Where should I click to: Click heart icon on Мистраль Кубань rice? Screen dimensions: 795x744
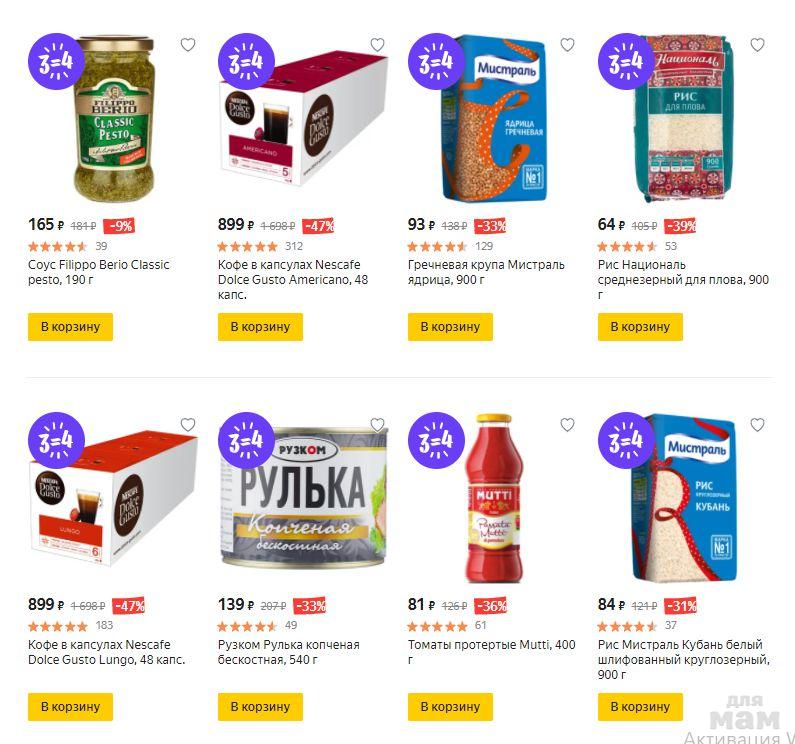coord(757,425)
